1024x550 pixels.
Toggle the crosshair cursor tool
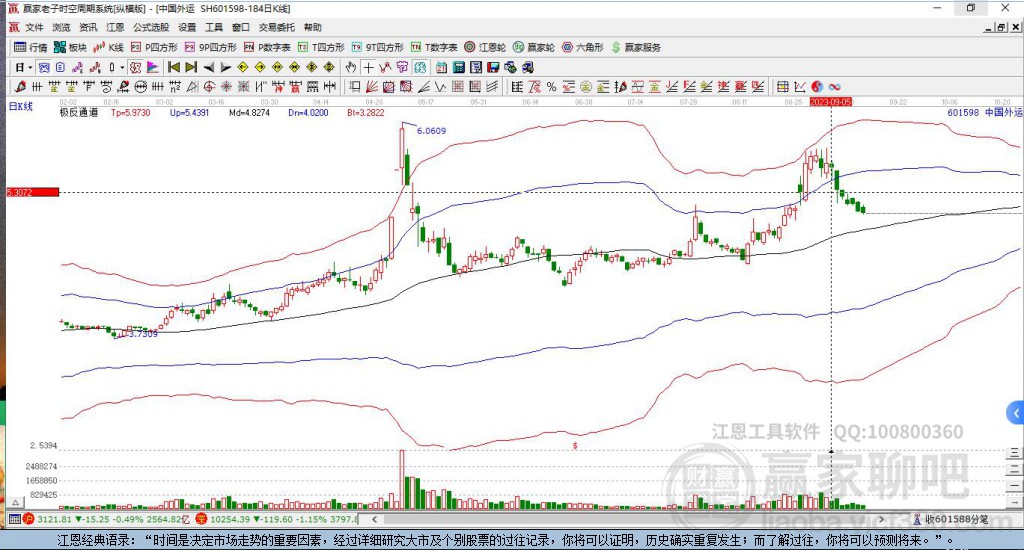pyautogui.click(x=368, y=67)
